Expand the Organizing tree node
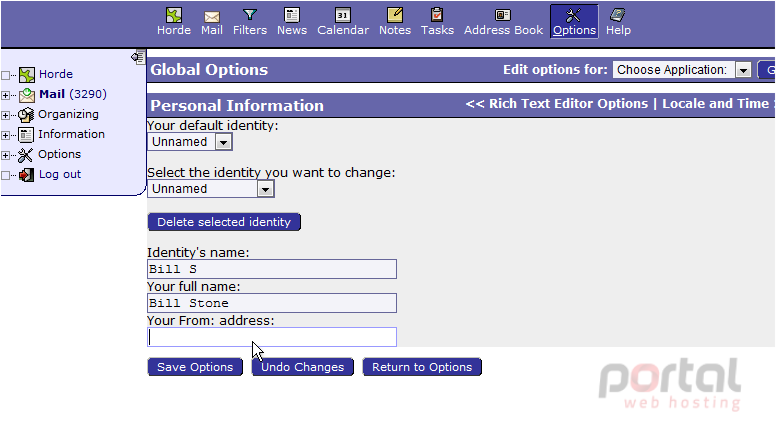776x422 pixels. point(5,115)
